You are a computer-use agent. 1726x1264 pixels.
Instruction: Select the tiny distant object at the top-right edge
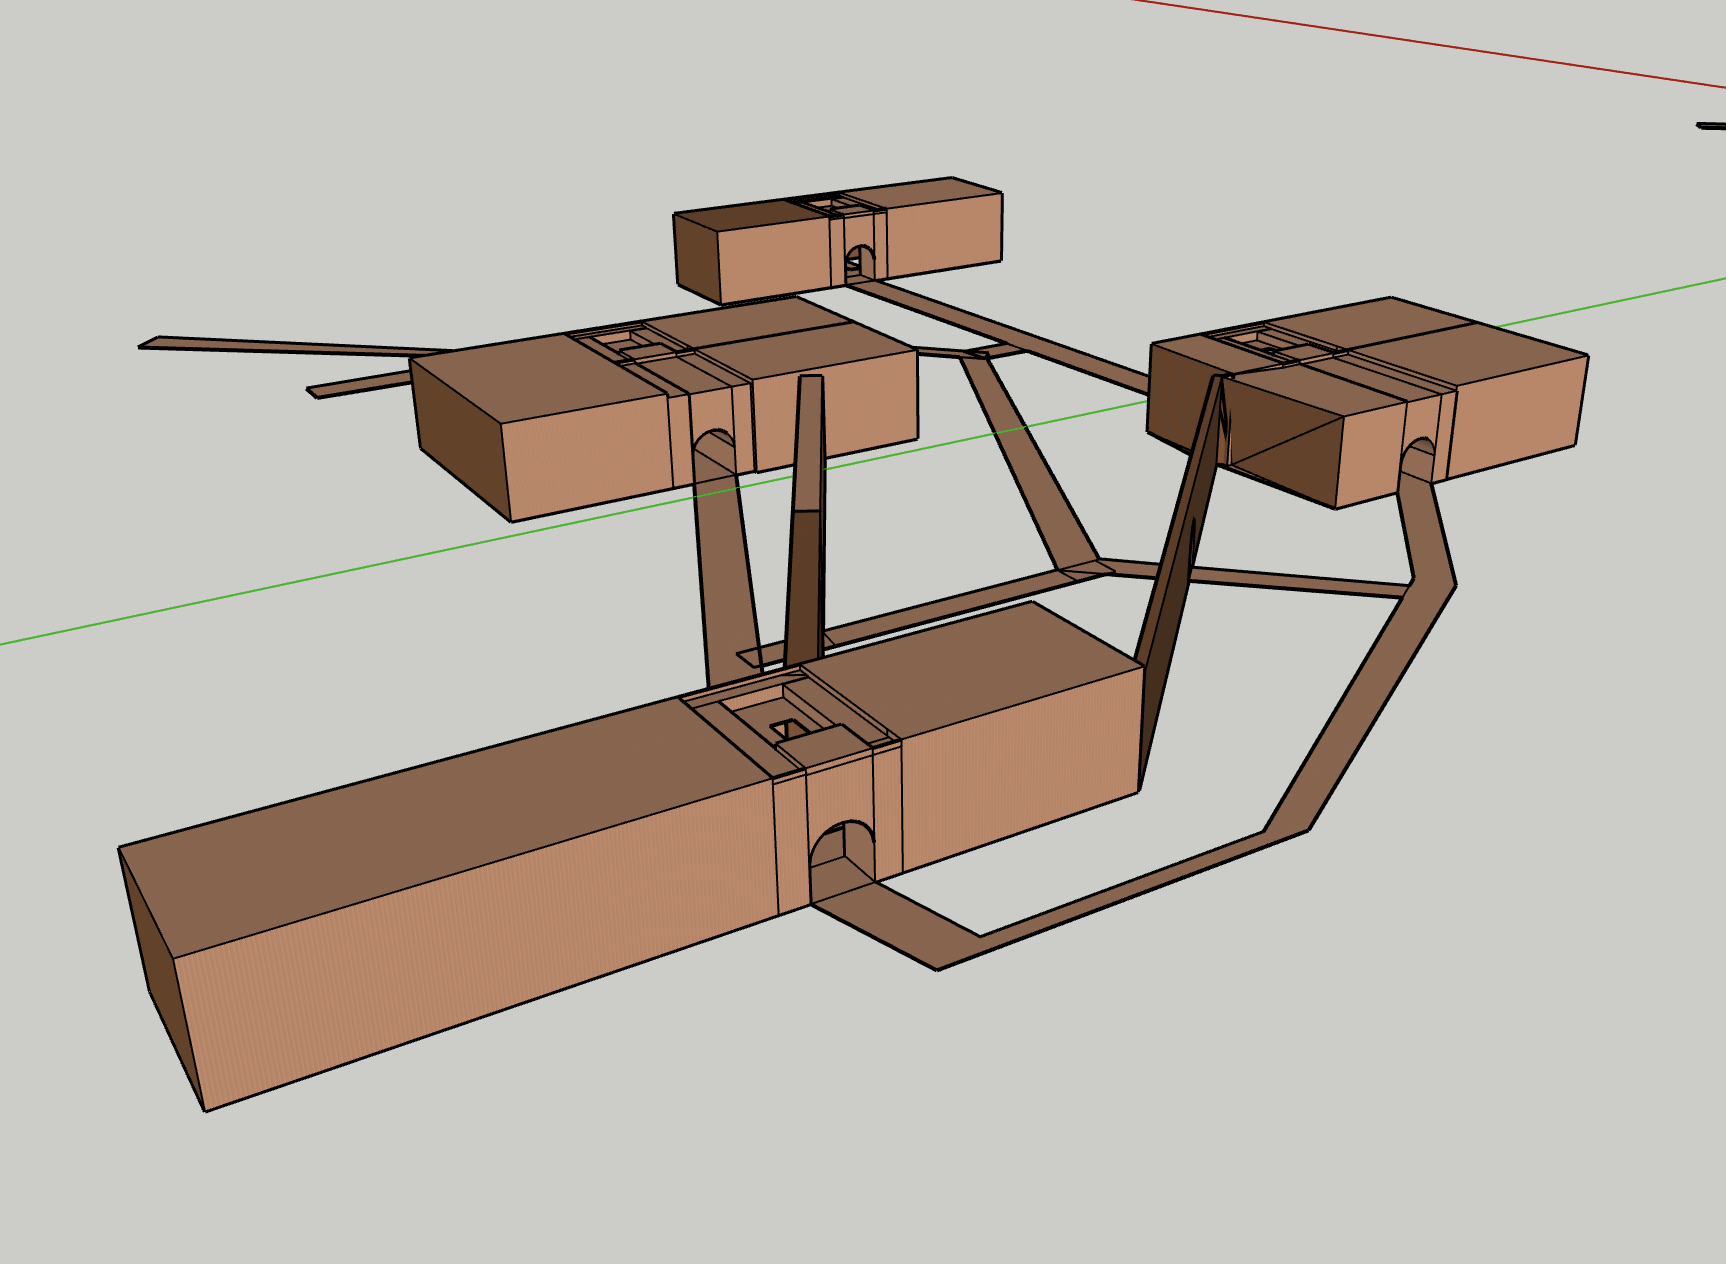(1712, 126)
